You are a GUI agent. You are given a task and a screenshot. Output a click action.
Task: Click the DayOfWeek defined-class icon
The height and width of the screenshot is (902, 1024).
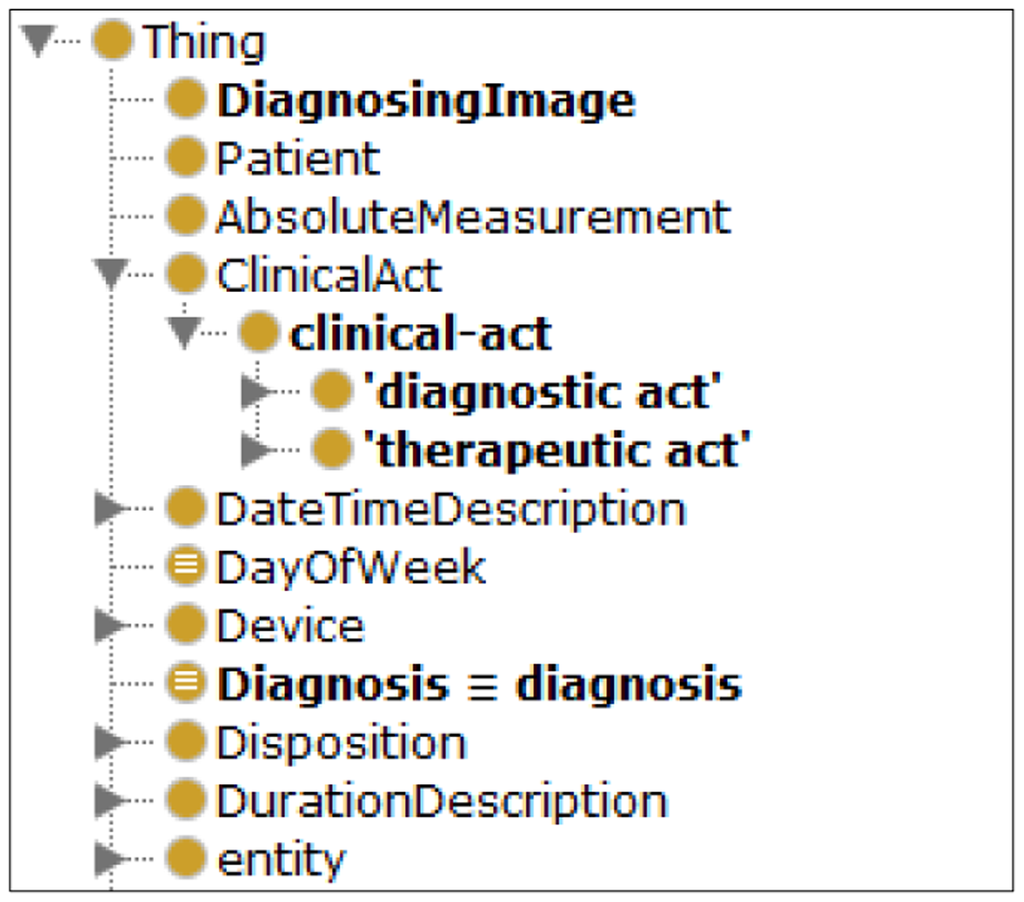(185, 568)
